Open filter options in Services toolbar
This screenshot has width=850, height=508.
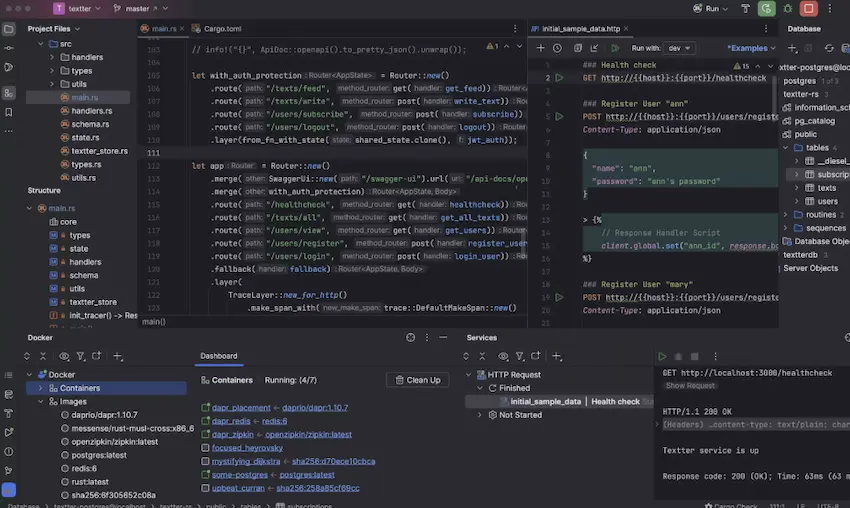click(x=519, y=356)
